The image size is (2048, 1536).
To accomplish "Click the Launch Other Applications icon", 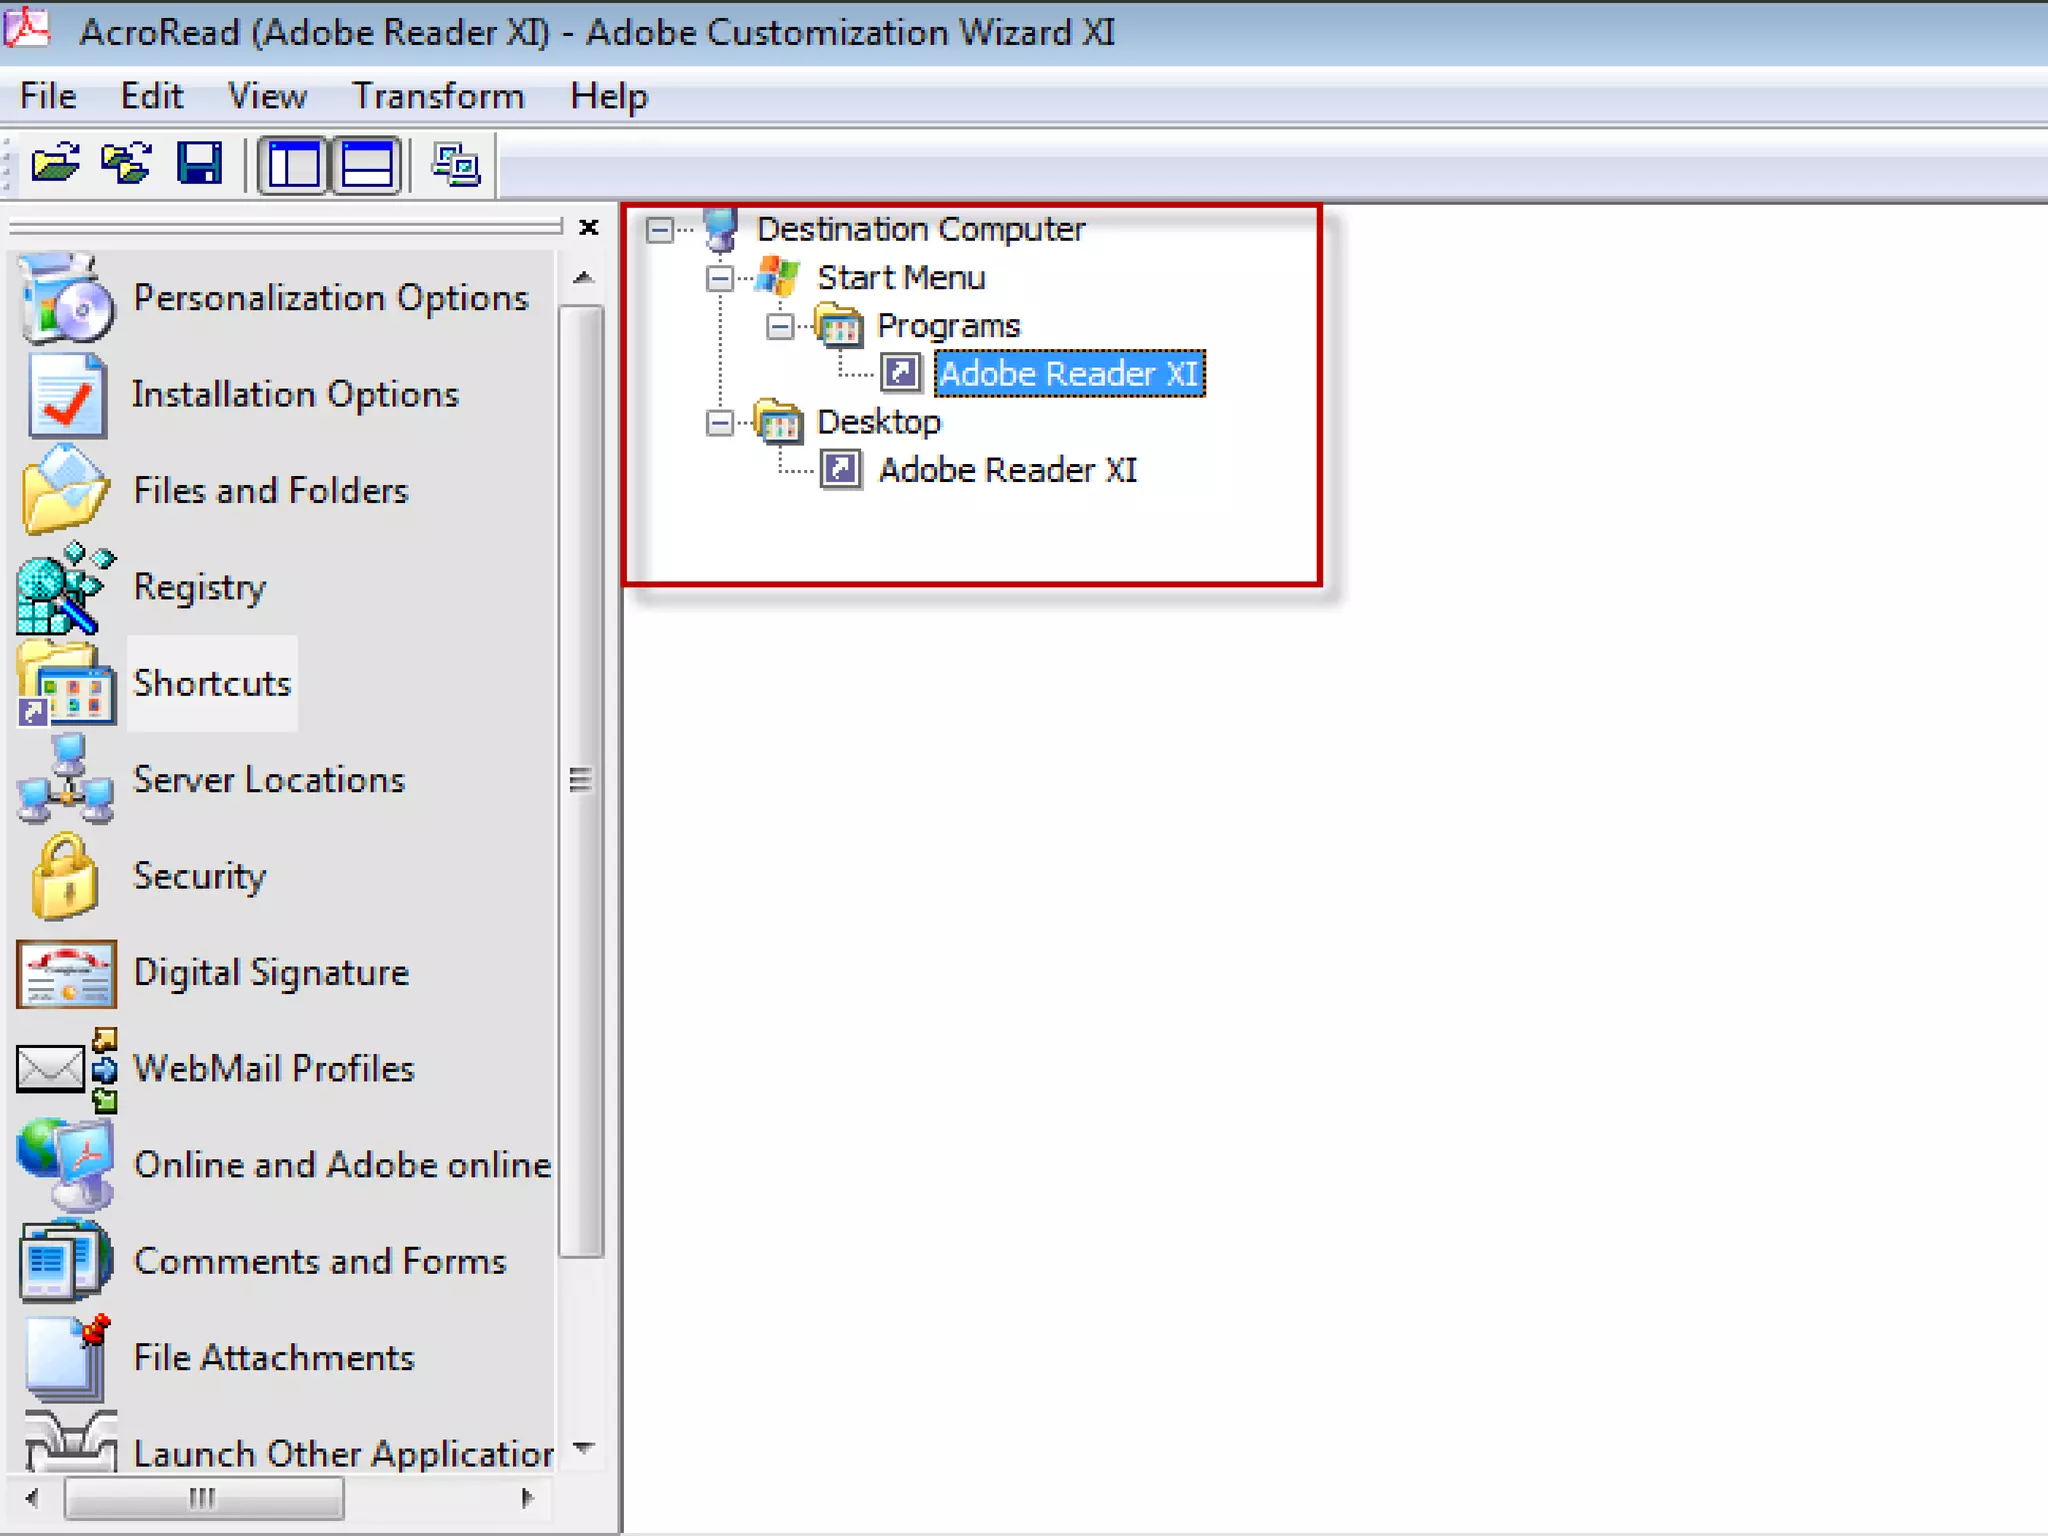I will pyautogui.click(x=70, y=1442).
